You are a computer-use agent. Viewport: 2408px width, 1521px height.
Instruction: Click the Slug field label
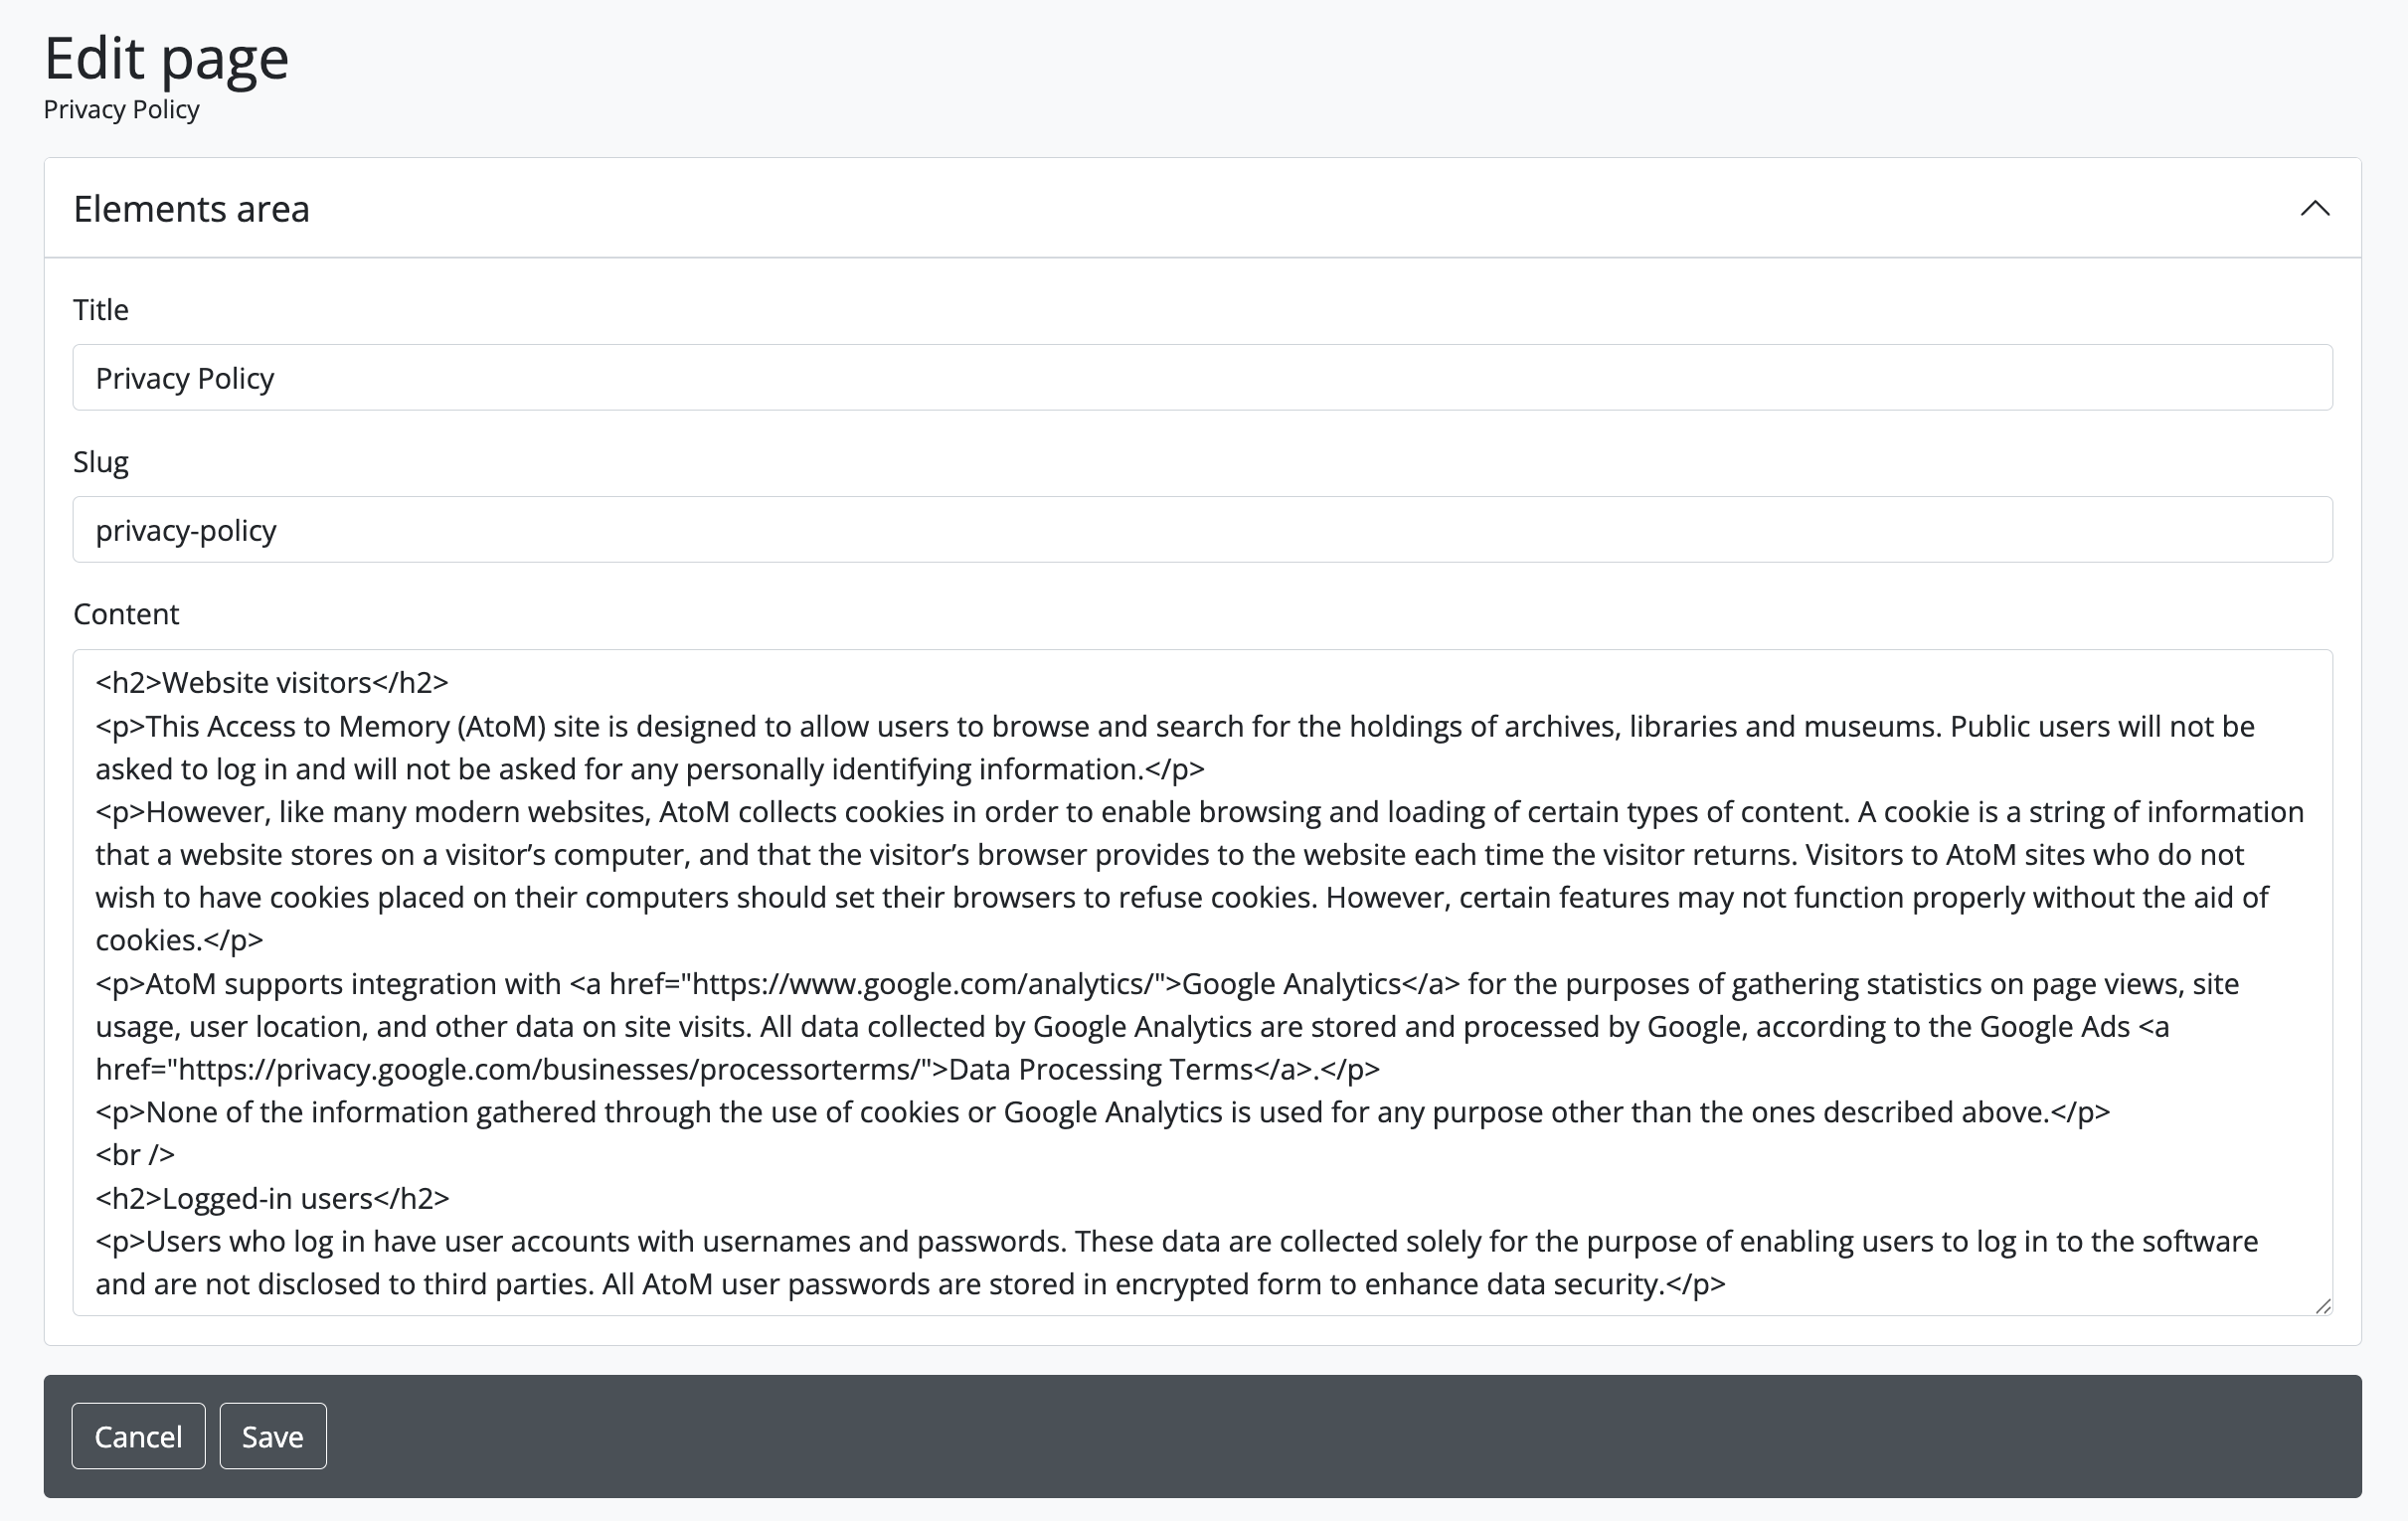coord(101,462)
